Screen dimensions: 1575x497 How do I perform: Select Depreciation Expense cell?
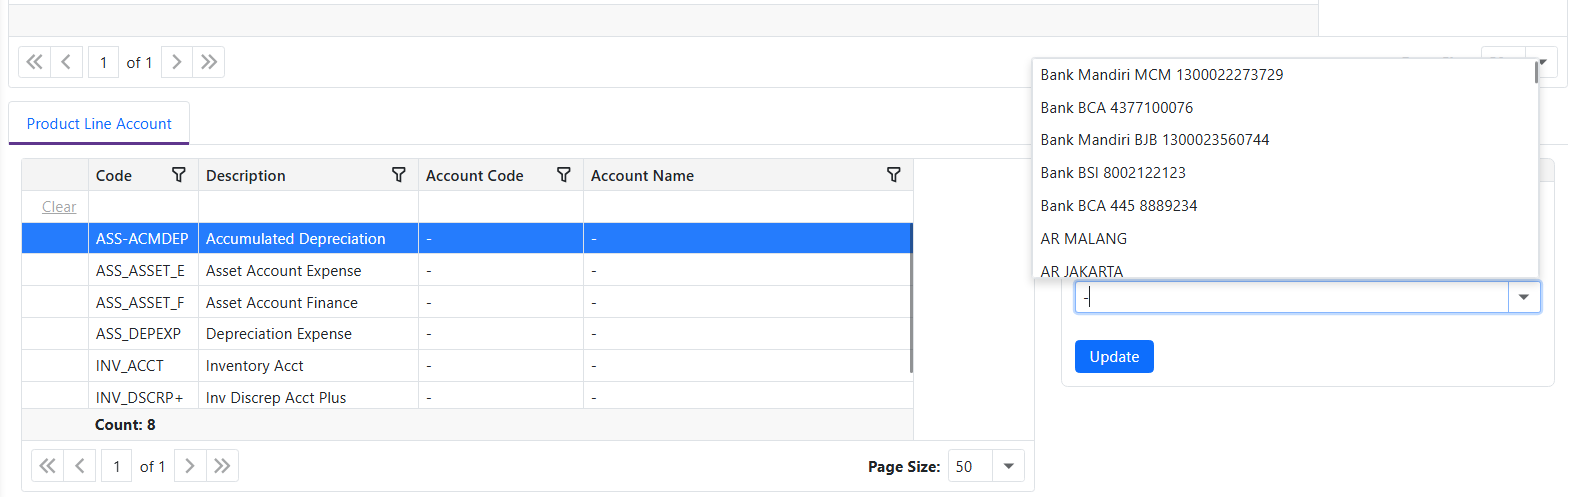(x=308, y=334)
